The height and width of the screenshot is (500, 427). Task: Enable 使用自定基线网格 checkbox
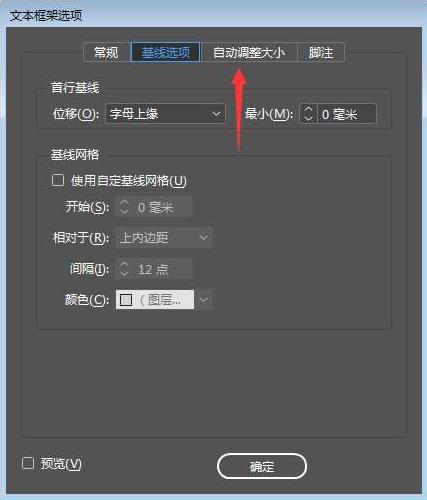pos(58,181)
